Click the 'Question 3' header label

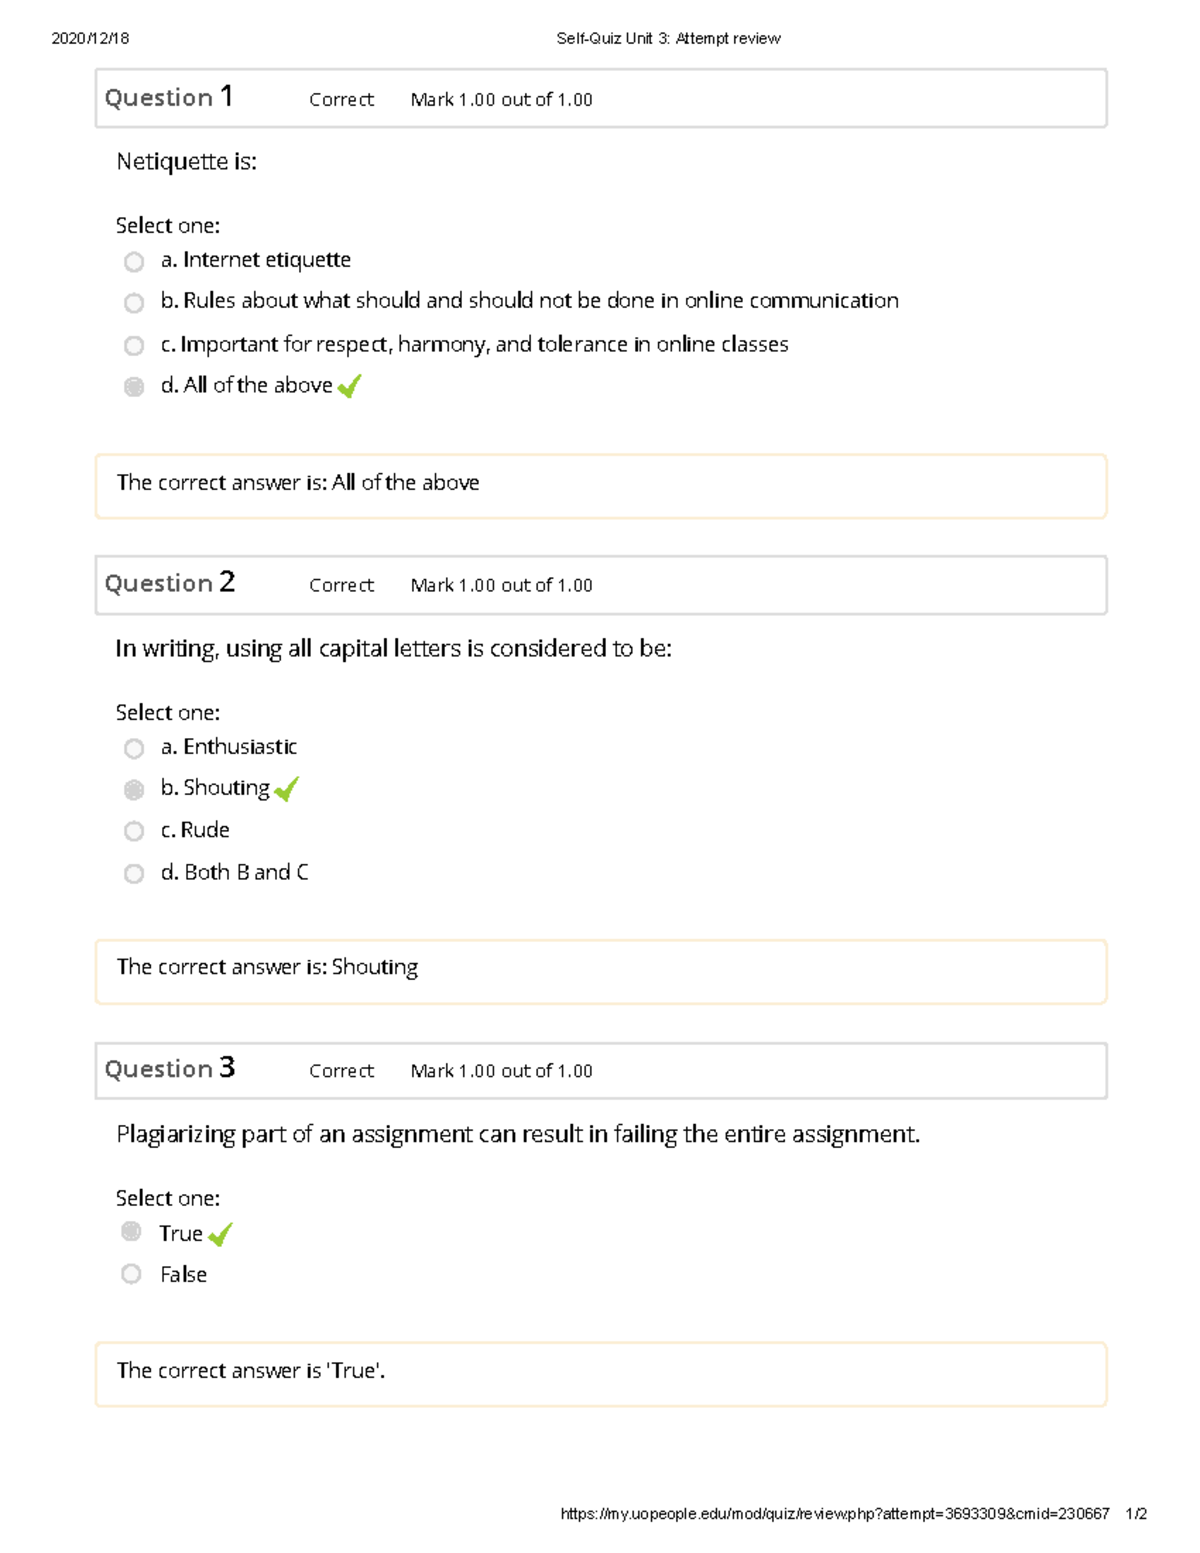[171, 1069]
